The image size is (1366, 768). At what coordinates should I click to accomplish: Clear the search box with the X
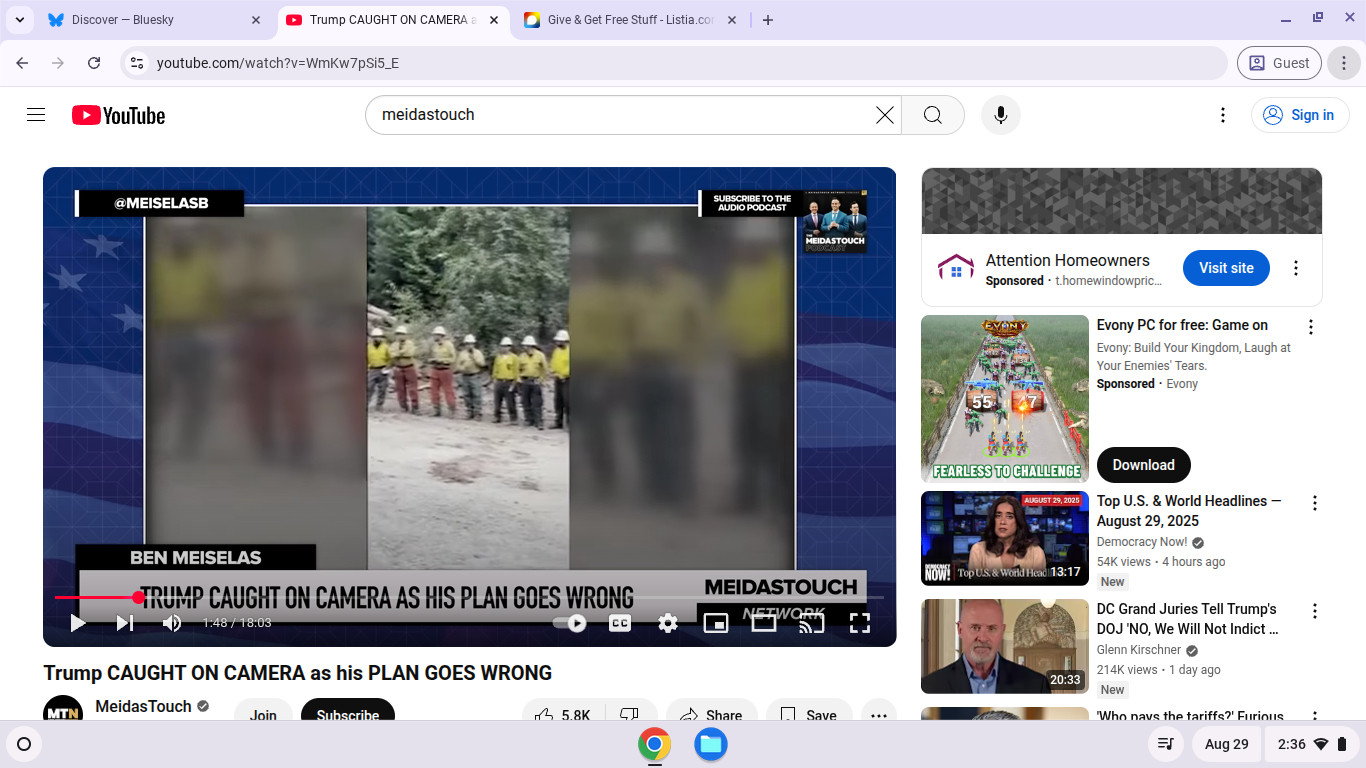[x=884, y=115]
